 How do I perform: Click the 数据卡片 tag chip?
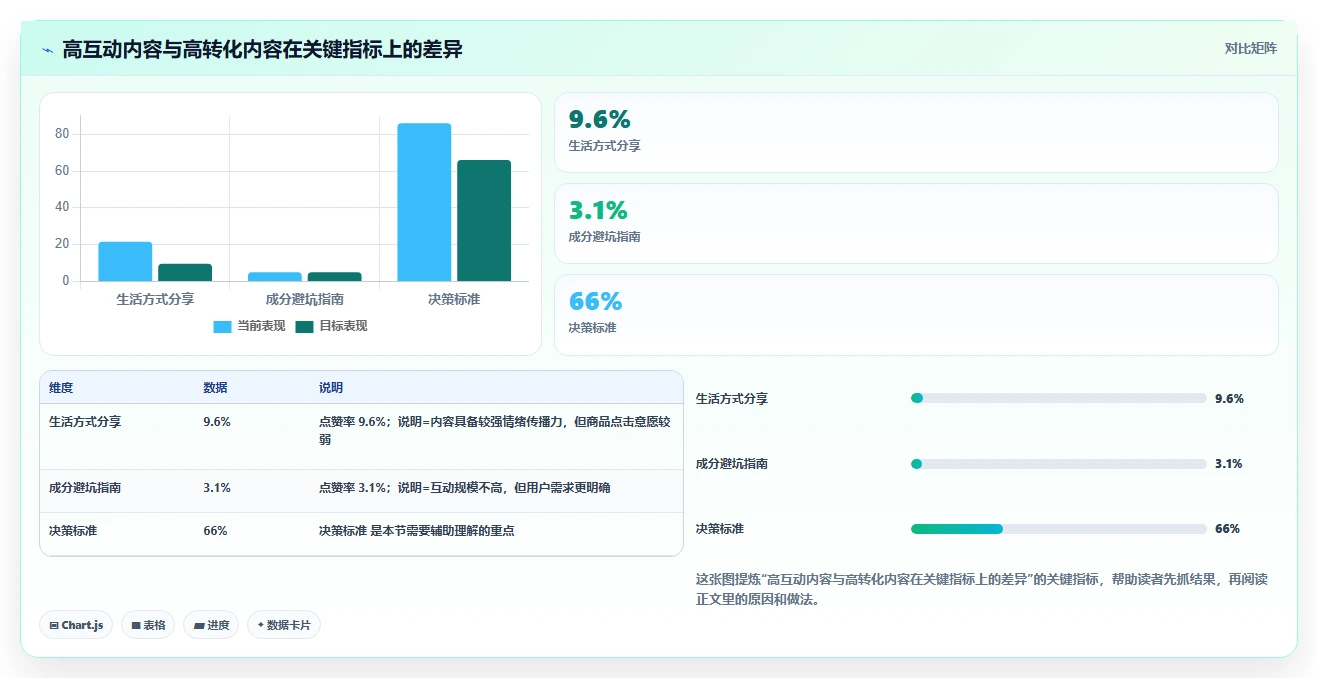[x=284, y=625]
